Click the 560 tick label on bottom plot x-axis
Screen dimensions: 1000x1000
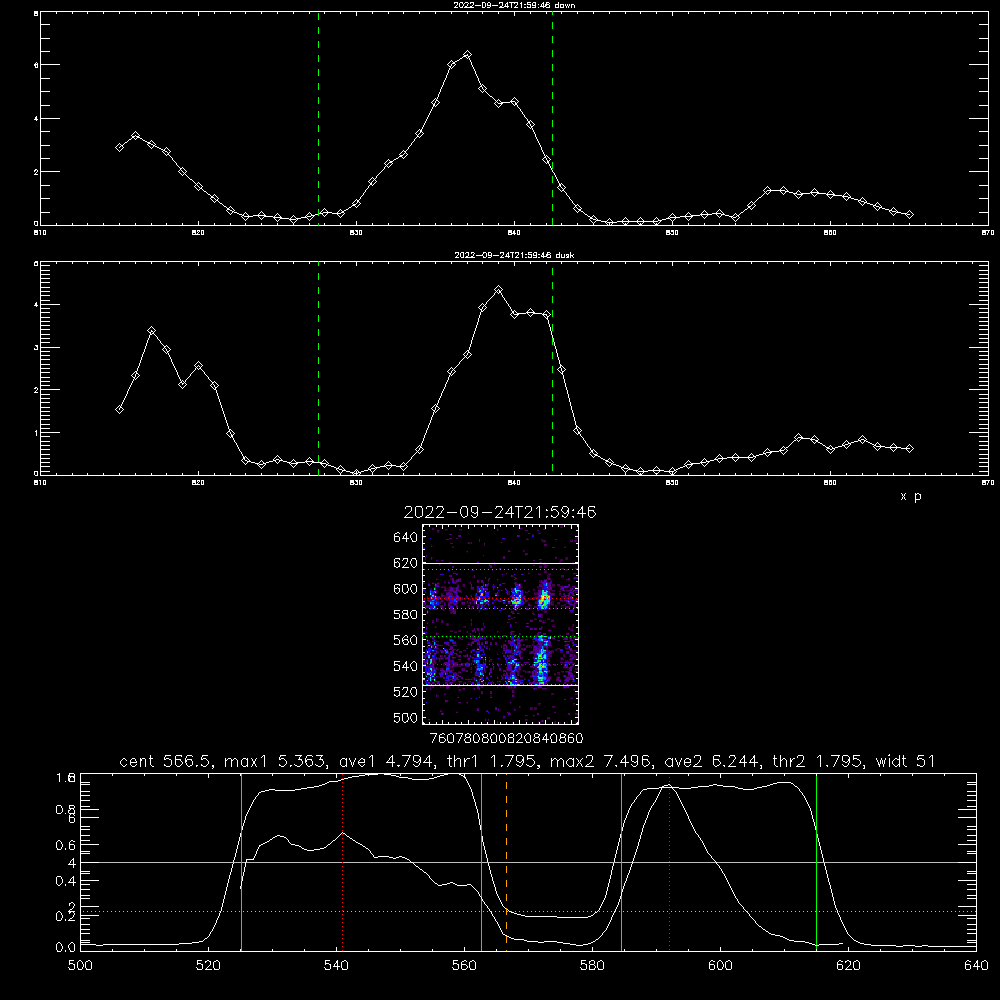(464, 966)
